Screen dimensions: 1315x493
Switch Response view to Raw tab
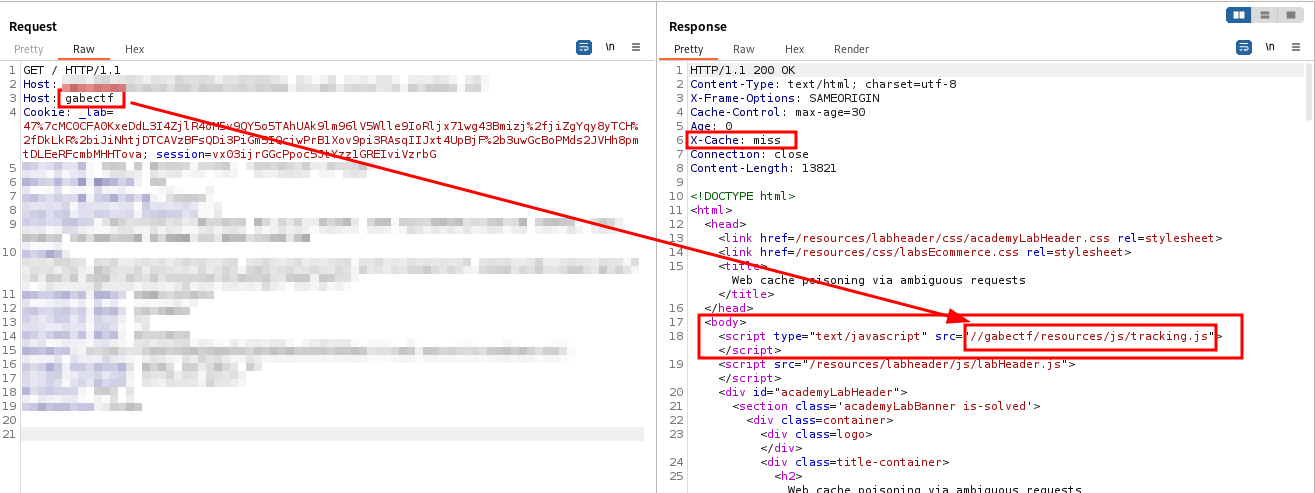pos(744,49)
